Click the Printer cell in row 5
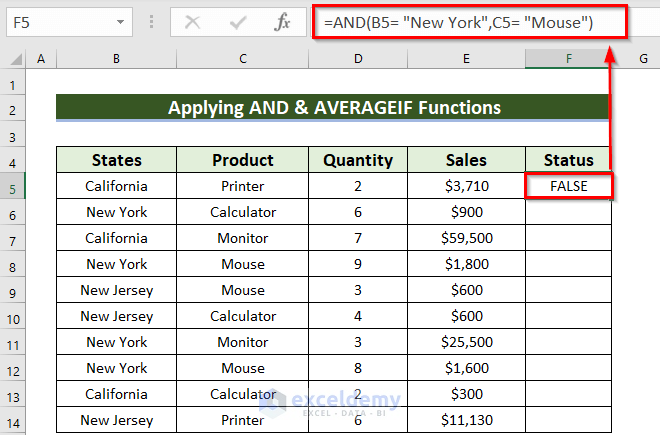This screenshot has width=660, height=435. point(243,186)
